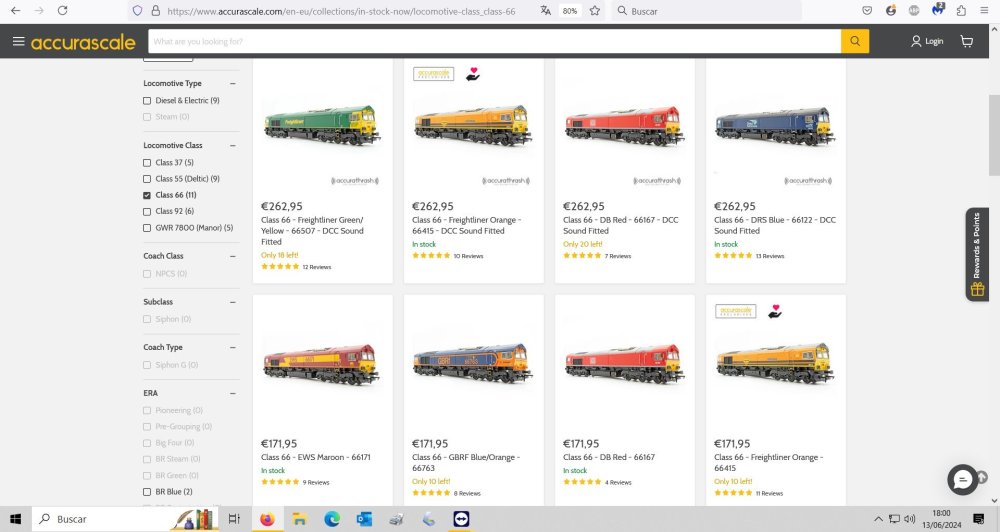Check the Class 55 (Deltic) filter
The image size is (1000, 532).
[x=147, y=179]
